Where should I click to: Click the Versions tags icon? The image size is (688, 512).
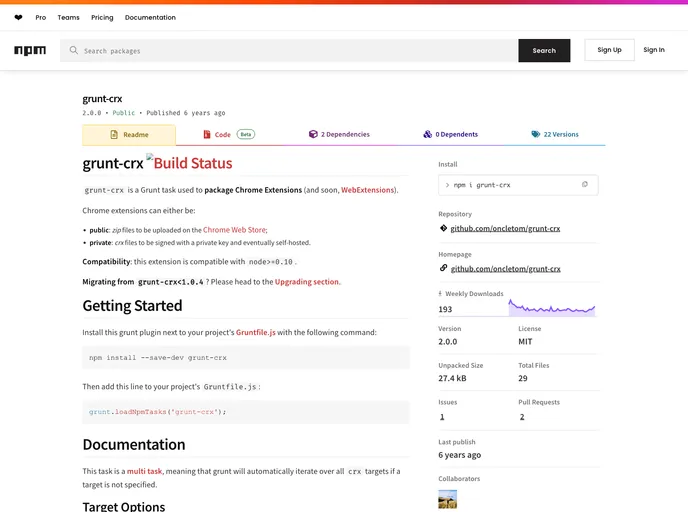(x=536, y=134)
